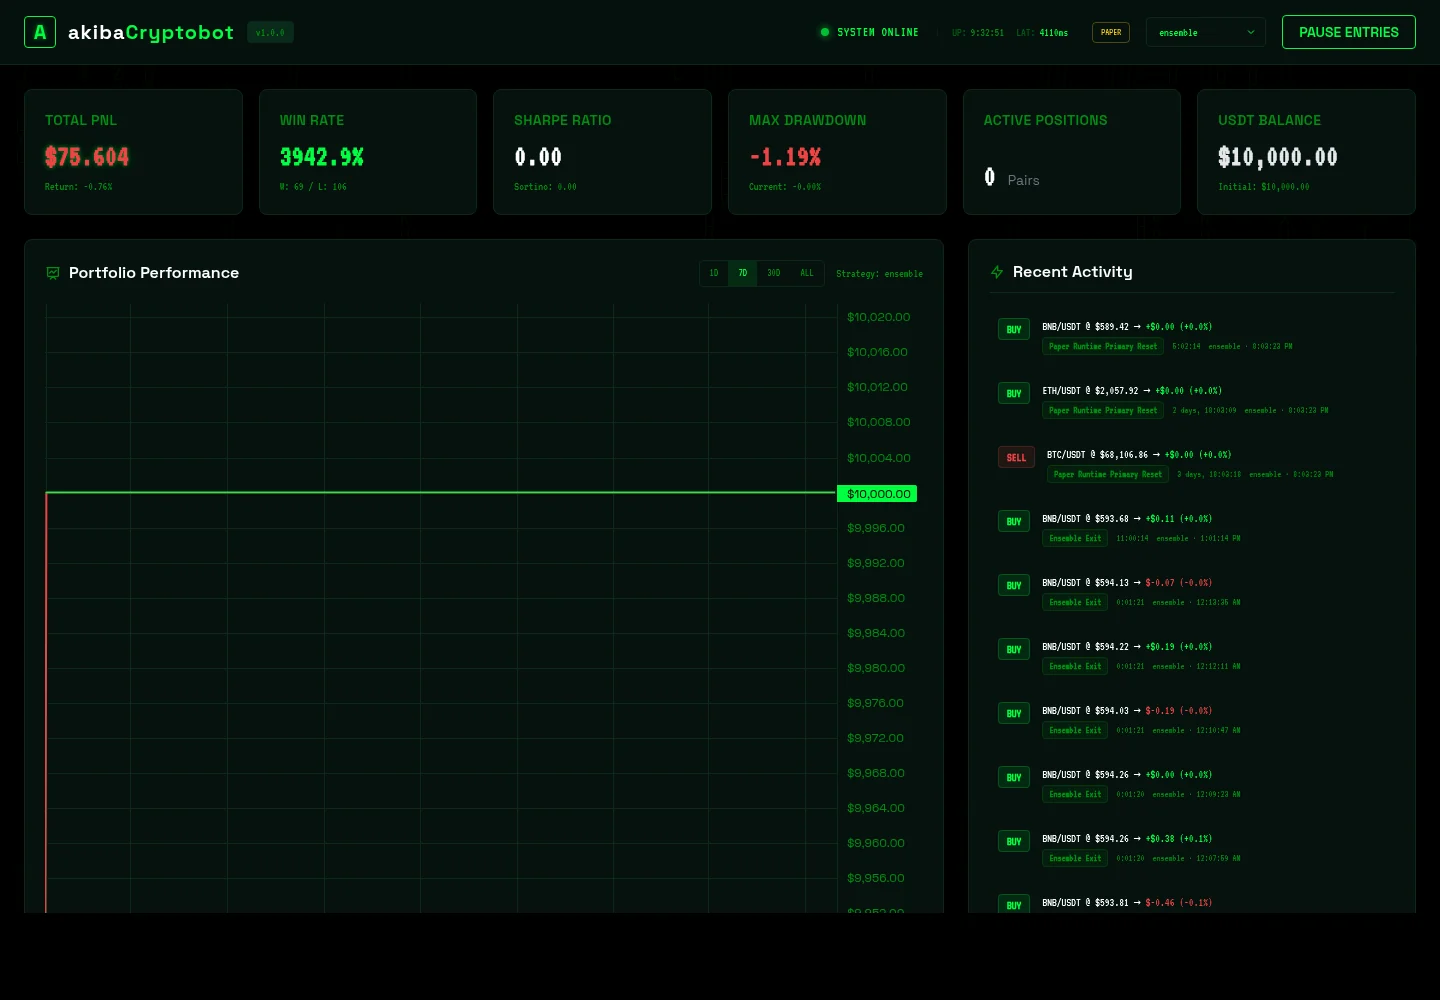Select the ALL chart range tab

[x=807, y=273]
